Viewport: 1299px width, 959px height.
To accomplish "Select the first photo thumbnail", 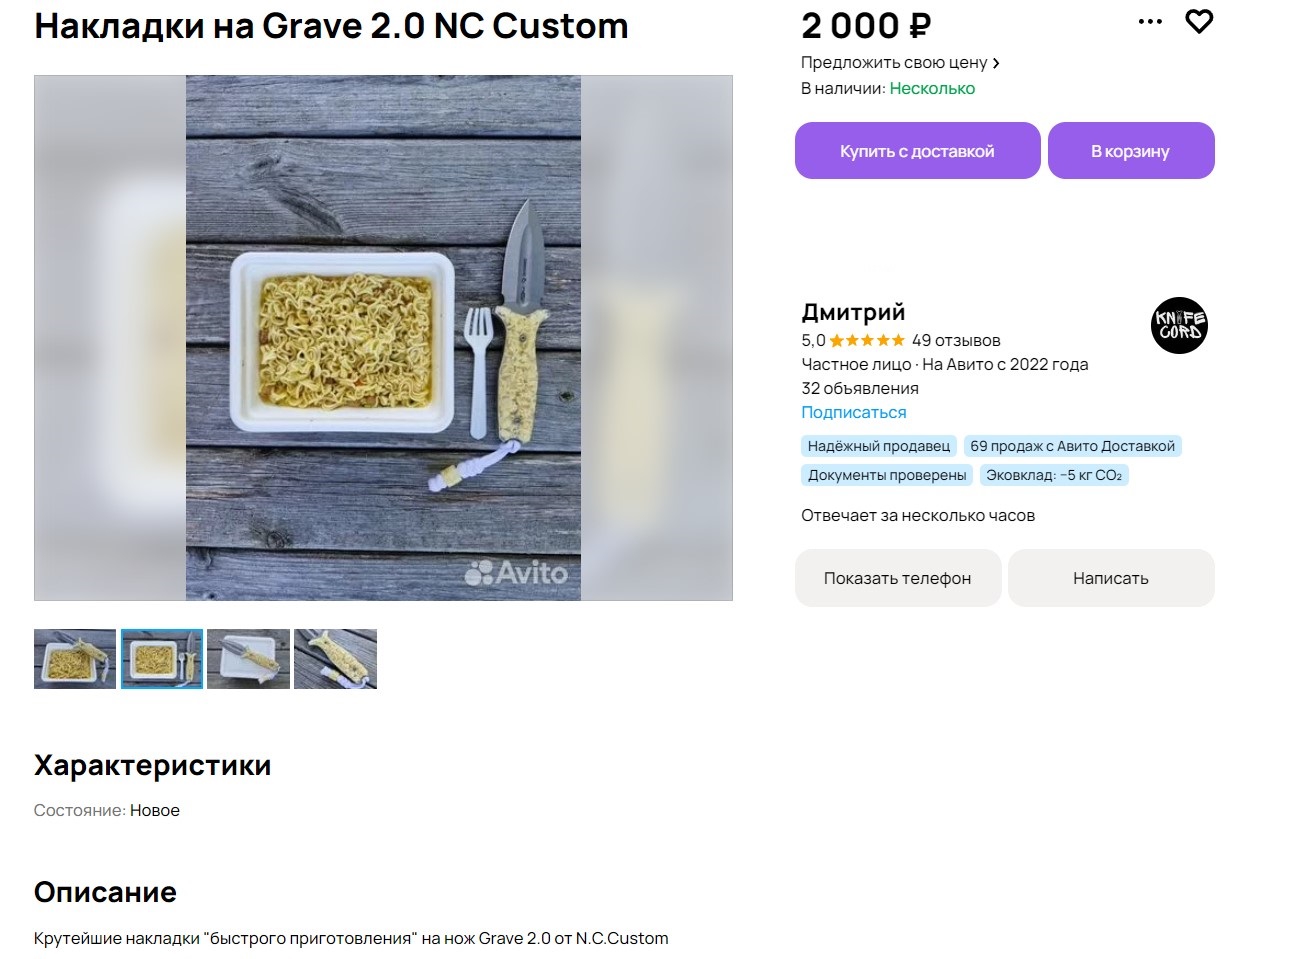I will pyautogui.click(x=75, y=659).
